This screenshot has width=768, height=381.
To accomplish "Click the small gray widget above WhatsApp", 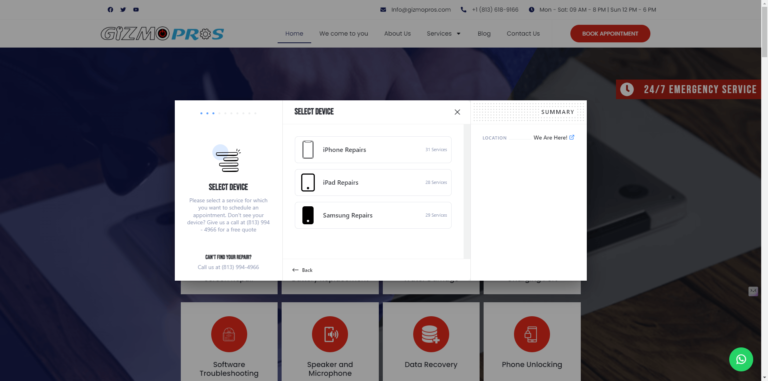I will [753, 291].
